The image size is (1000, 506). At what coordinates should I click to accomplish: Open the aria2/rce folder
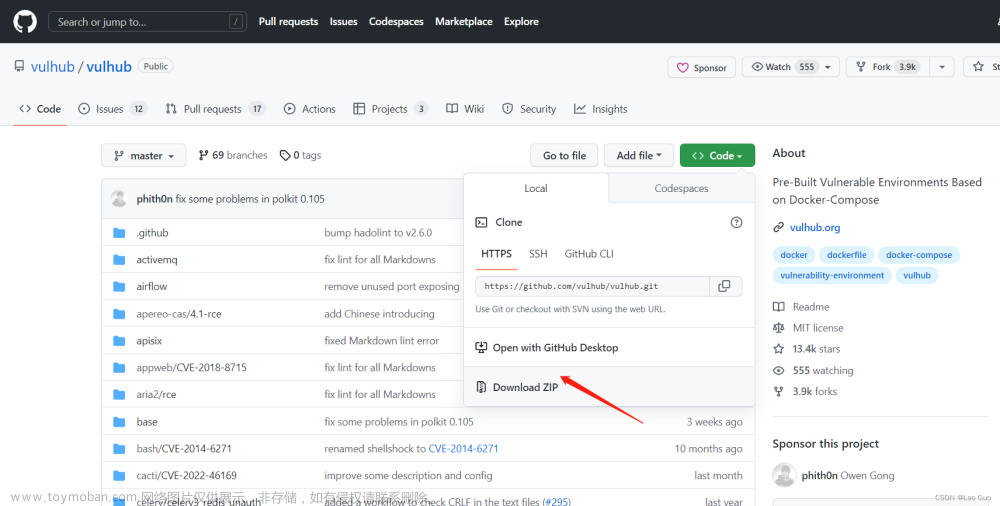[x=156, y=394]
